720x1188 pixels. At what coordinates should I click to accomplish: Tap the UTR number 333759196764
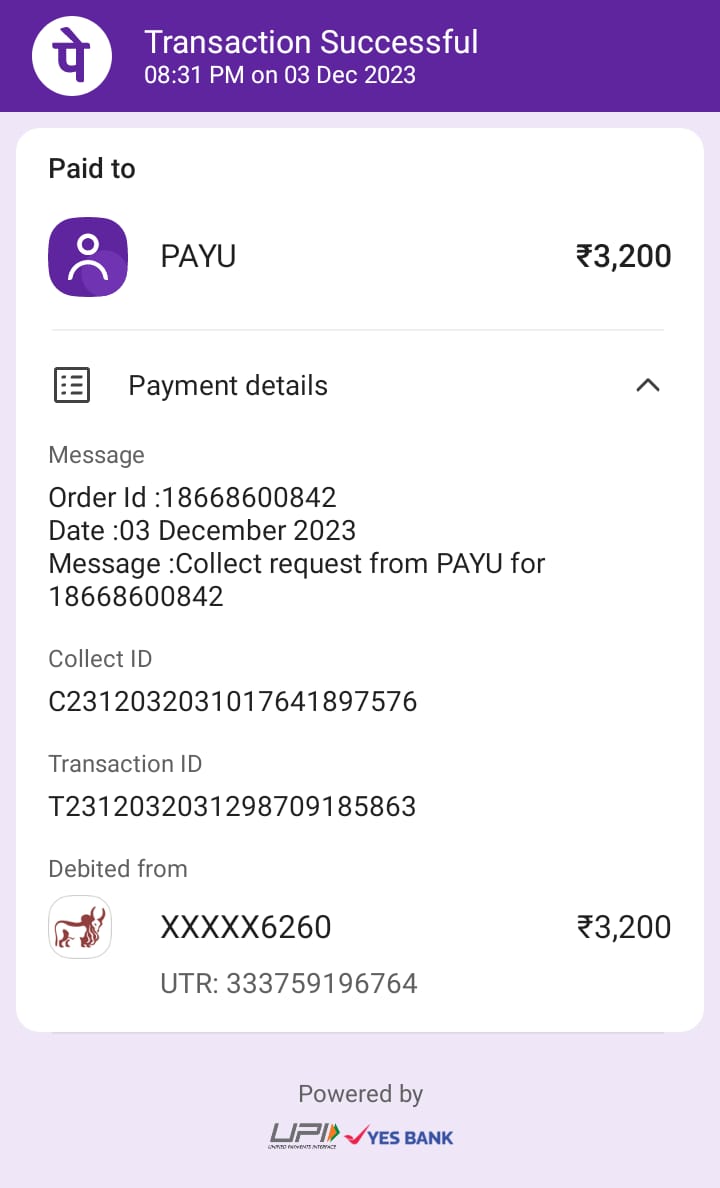click(289, 984)
